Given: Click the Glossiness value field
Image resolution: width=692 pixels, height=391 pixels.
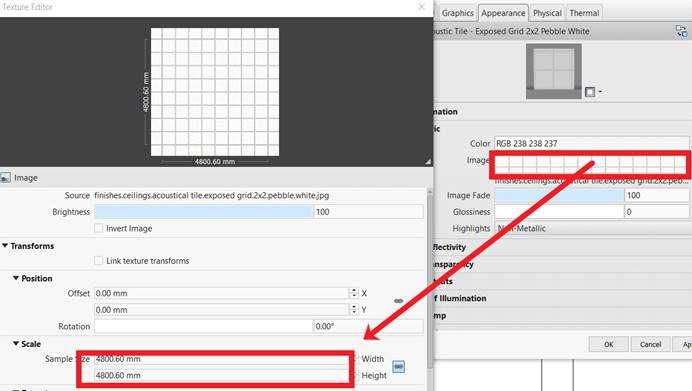Looking at the screenshot, I should pyautogui.click(x=657, y=212).
